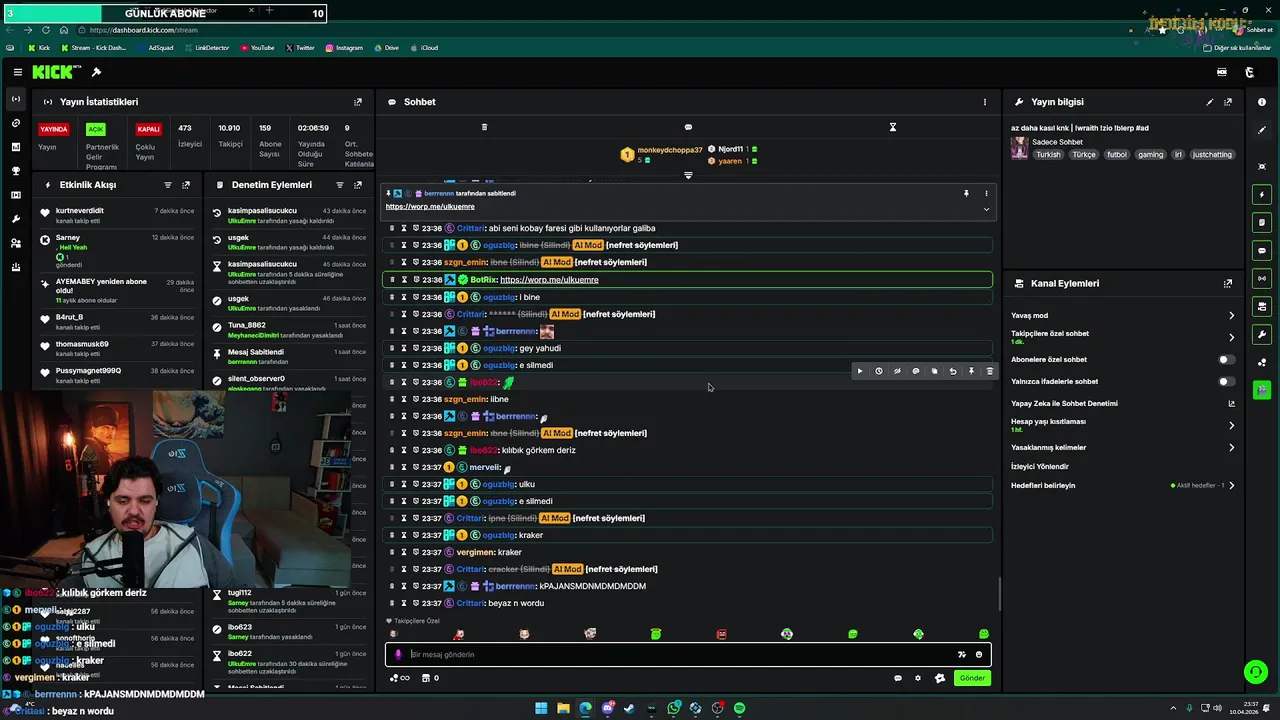1280x720 pixels.
Task: Click the translate icon in message box
Action: pos(961,654)
